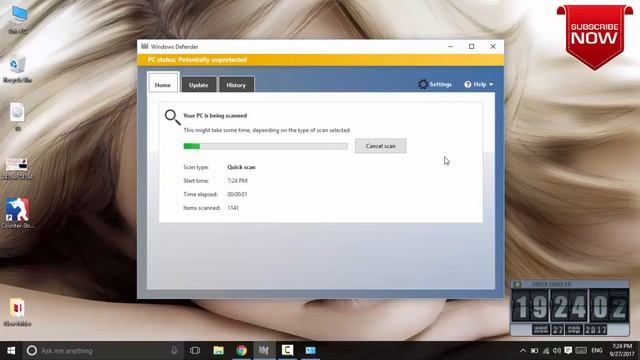Open the Action Center notifications icon
The height and width of the screenshot is (360, 640).
click(x=568, y=350)
